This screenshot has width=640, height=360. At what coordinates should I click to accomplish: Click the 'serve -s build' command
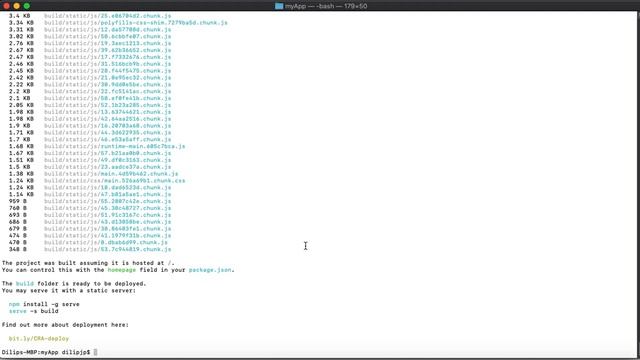[33, 311]
